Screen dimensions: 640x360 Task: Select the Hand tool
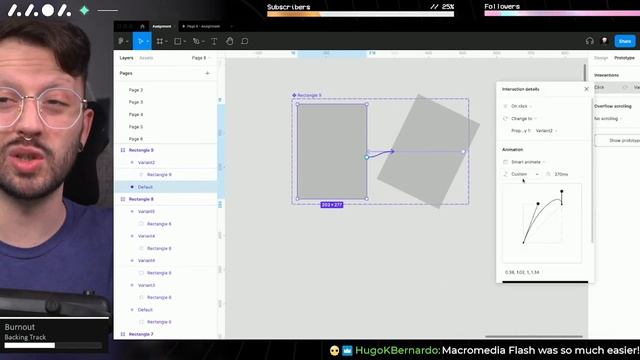[229, 41]
